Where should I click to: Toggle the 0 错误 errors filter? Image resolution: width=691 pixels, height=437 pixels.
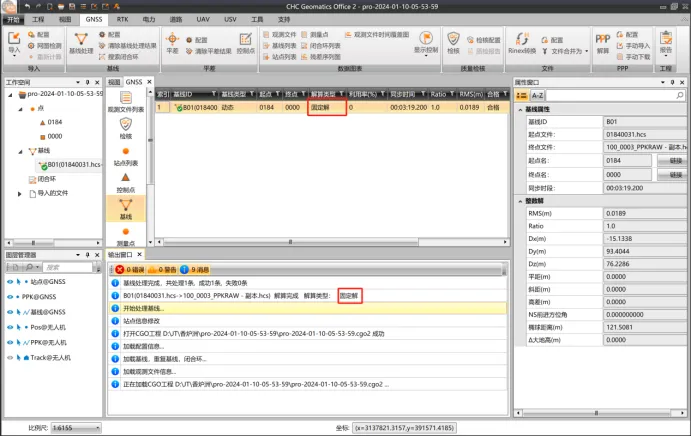pos(130,270)
